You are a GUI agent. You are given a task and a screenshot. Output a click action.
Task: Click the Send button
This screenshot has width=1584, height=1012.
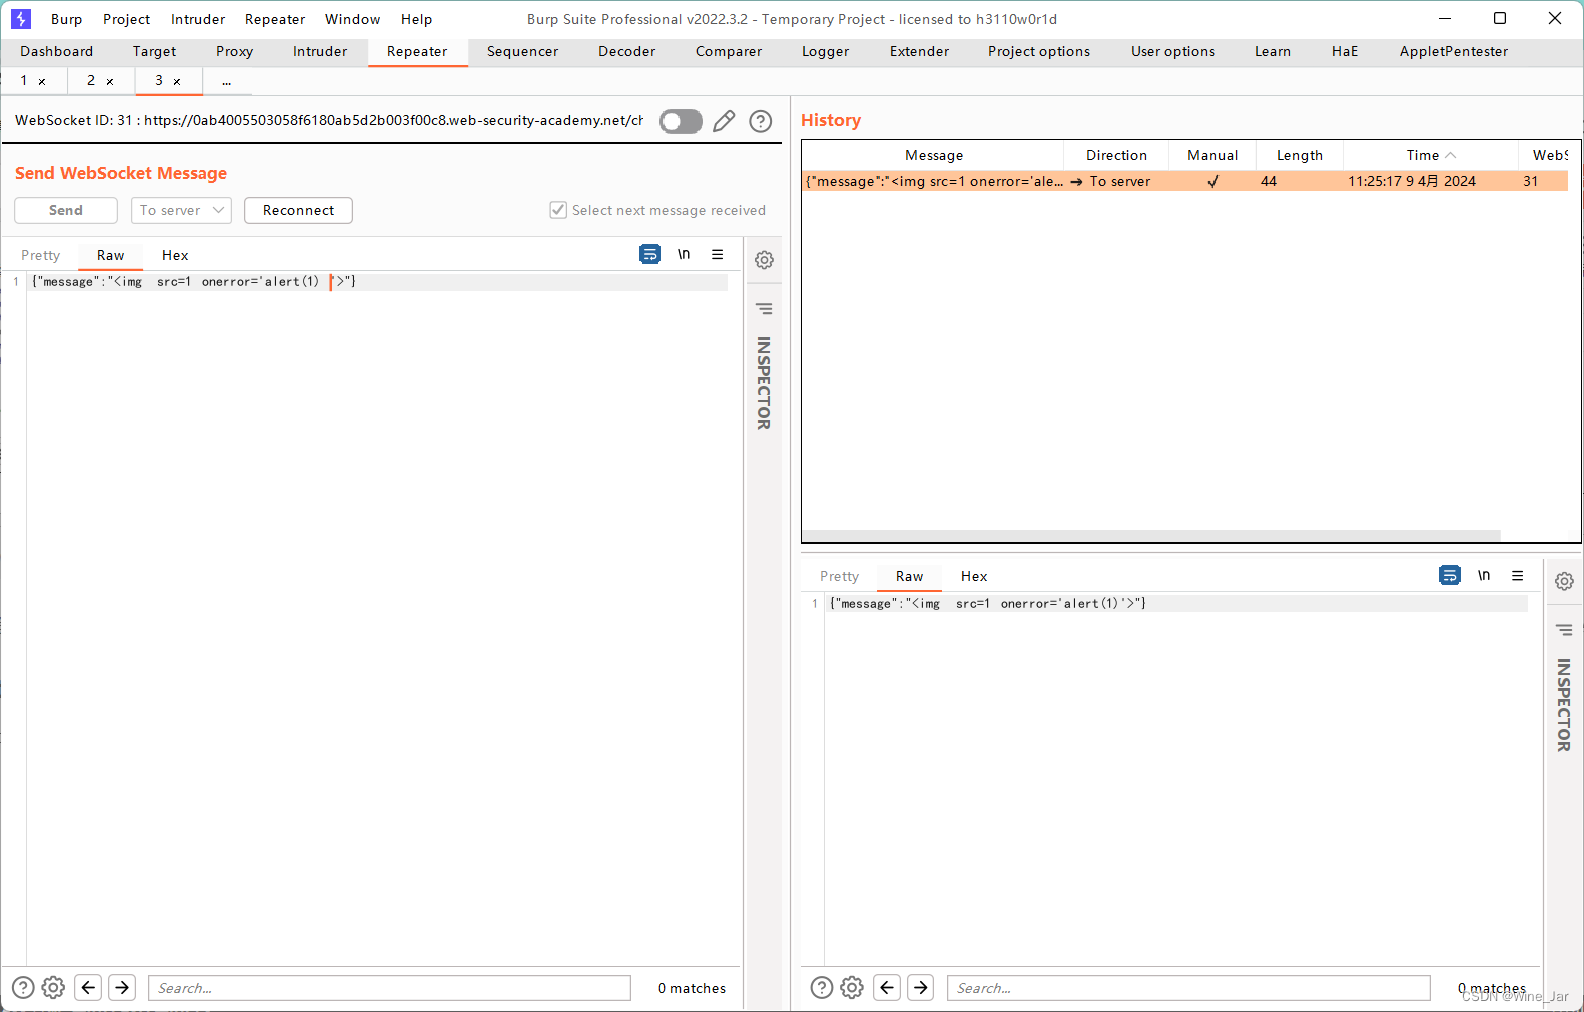[x=66, y=210]
